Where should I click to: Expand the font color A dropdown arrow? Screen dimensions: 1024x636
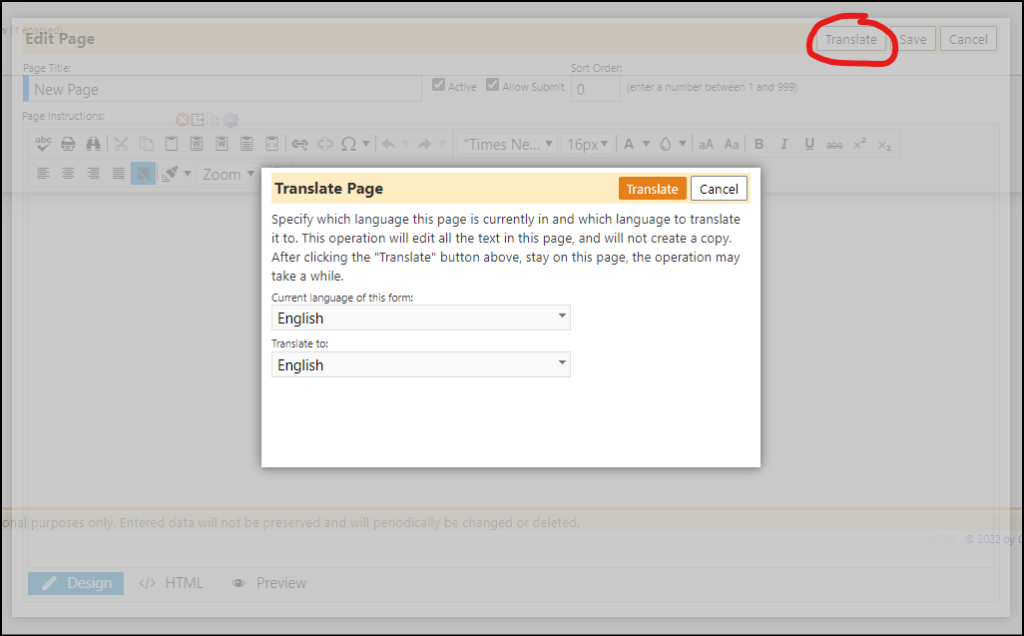tap(646, 144)
